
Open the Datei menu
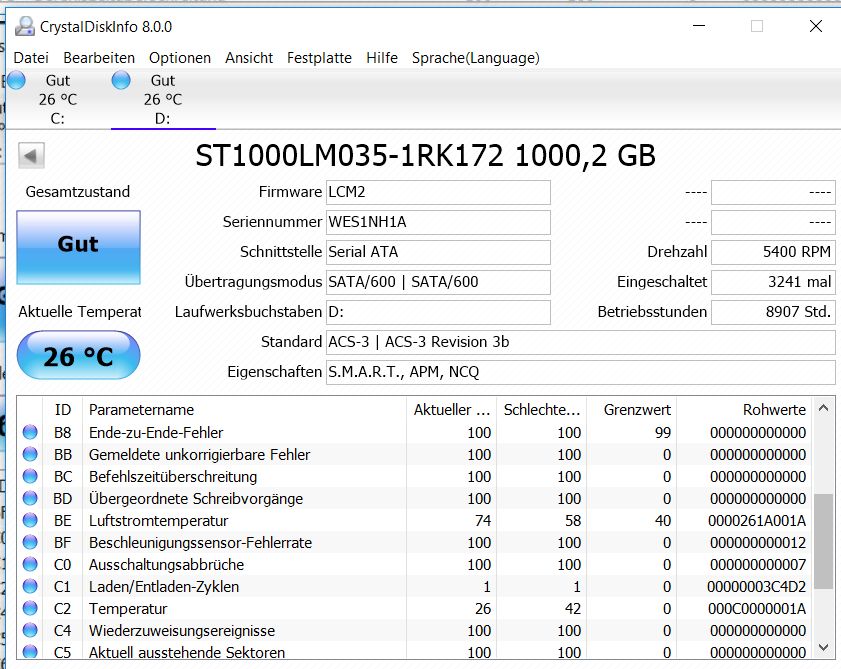[x=31, y=58]
